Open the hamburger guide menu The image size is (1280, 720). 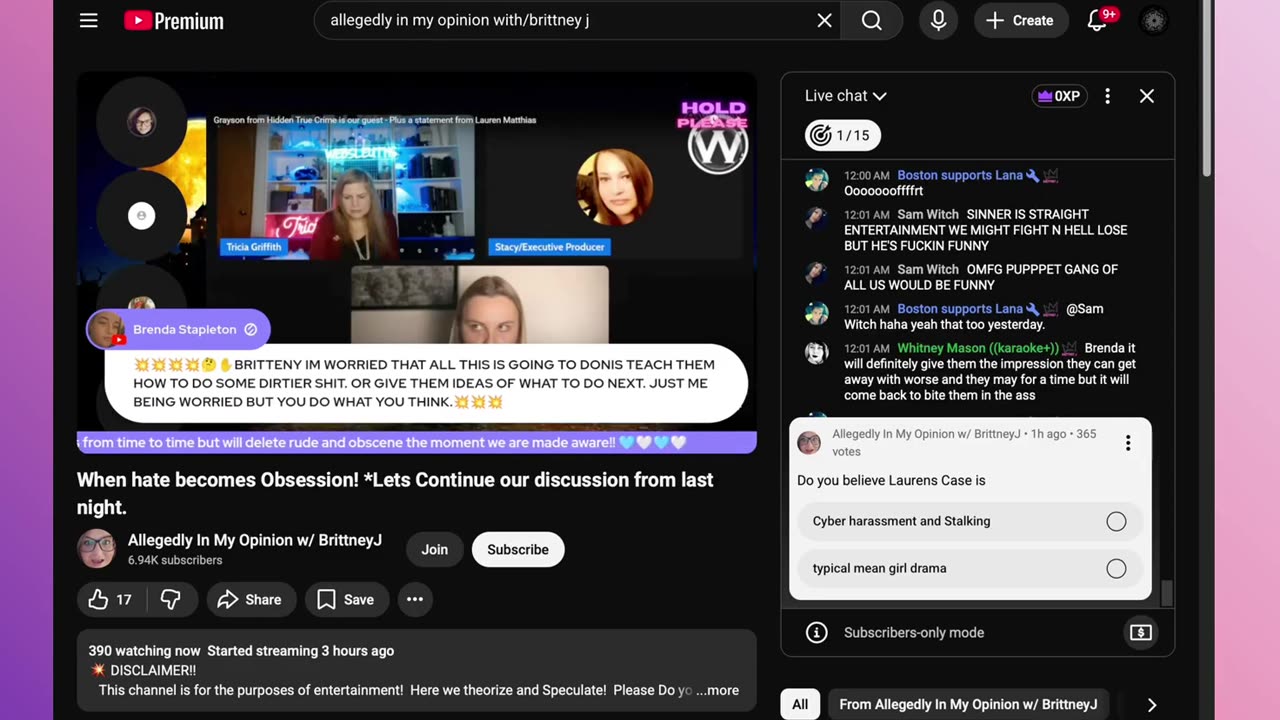pyautogui.click(x=89, y=20)
